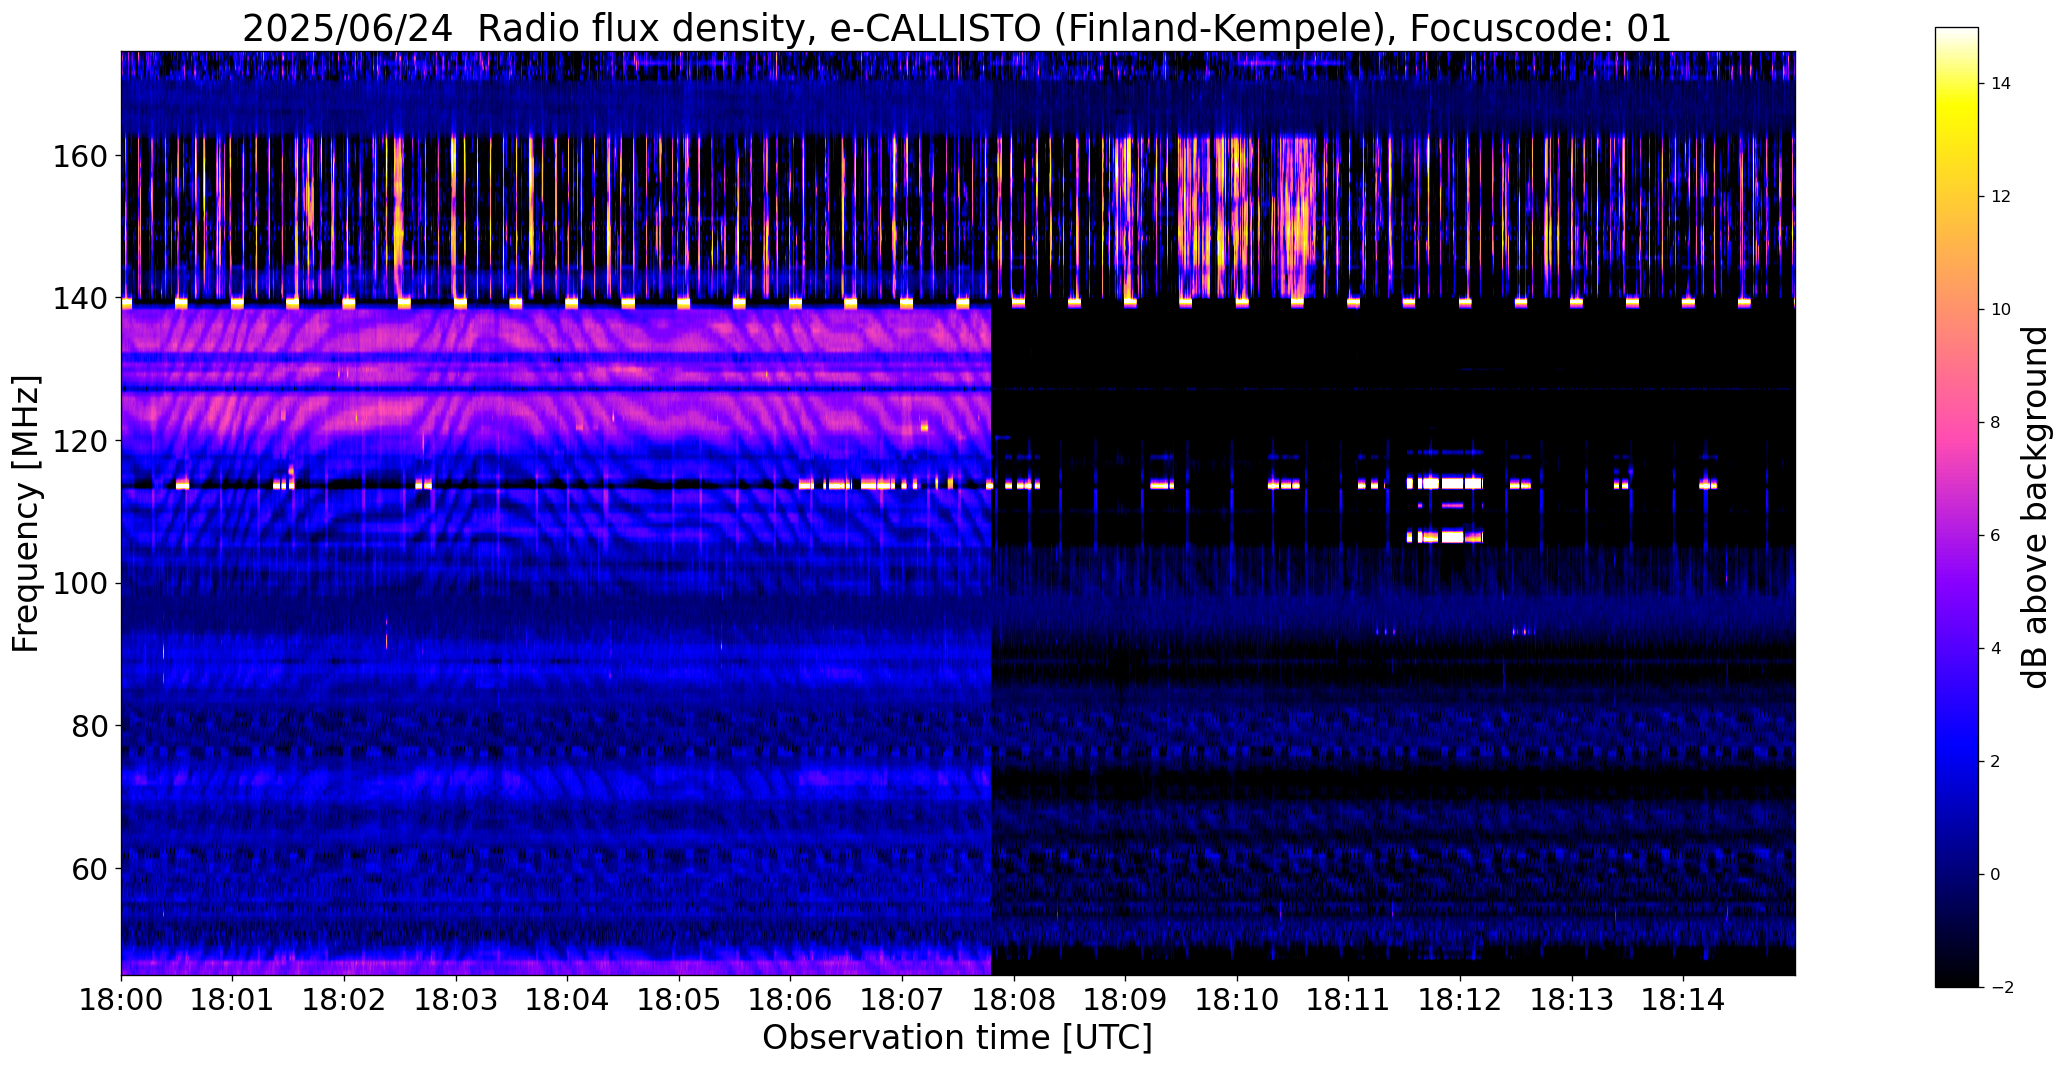
Task: Click the bright spot near 18:07 at 122 MHz
Action: click(924, 427)
